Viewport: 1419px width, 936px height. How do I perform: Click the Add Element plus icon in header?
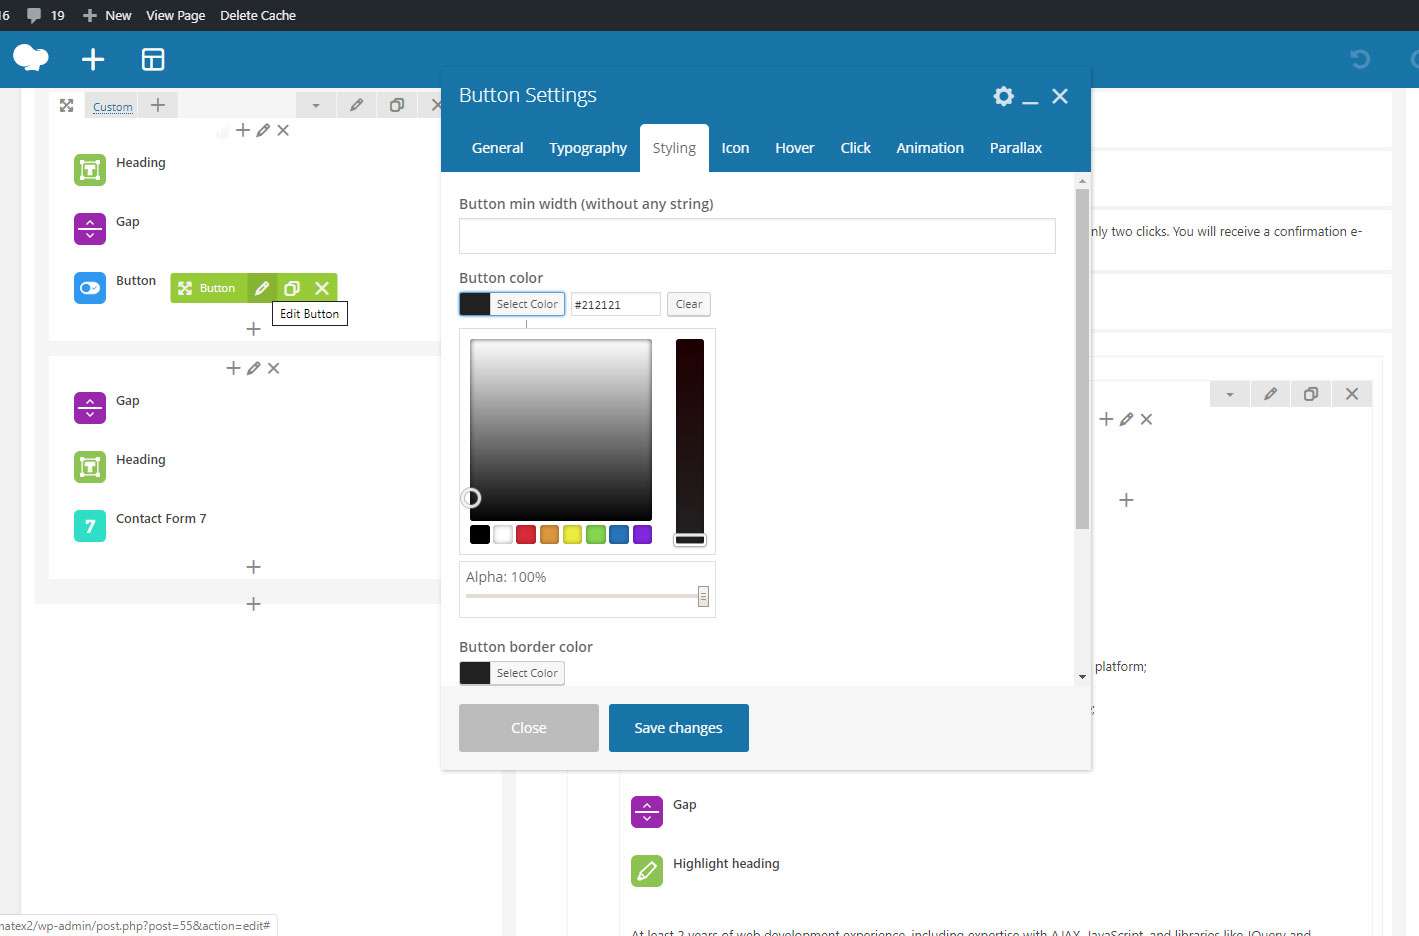point(93,60)
